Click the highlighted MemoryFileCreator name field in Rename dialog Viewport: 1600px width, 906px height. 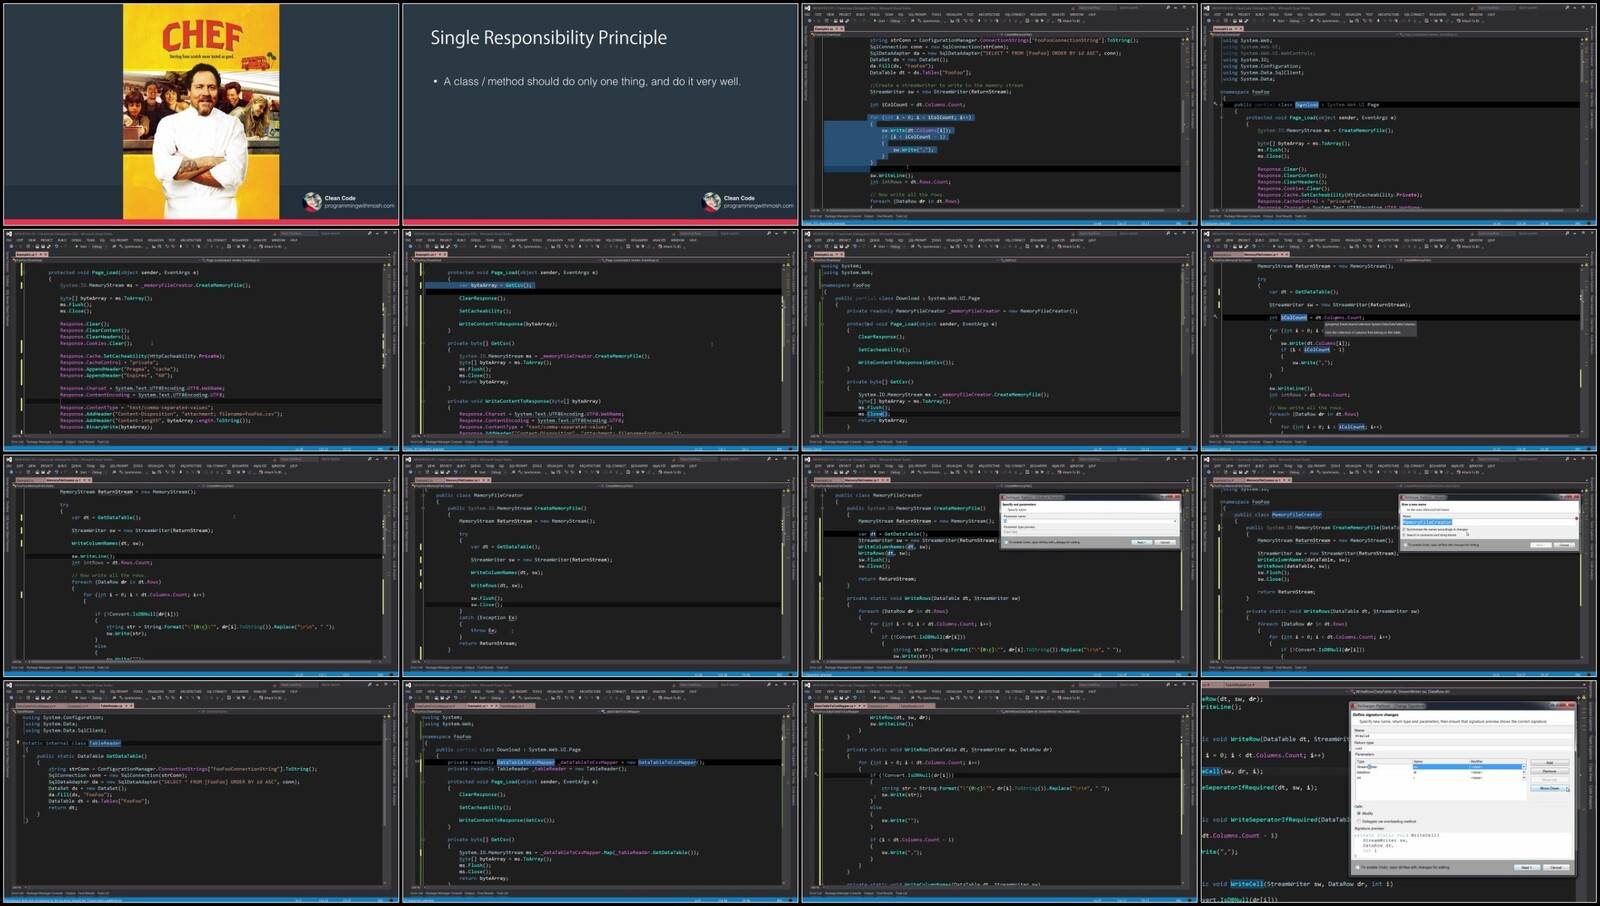click(x=1427, y=522)
